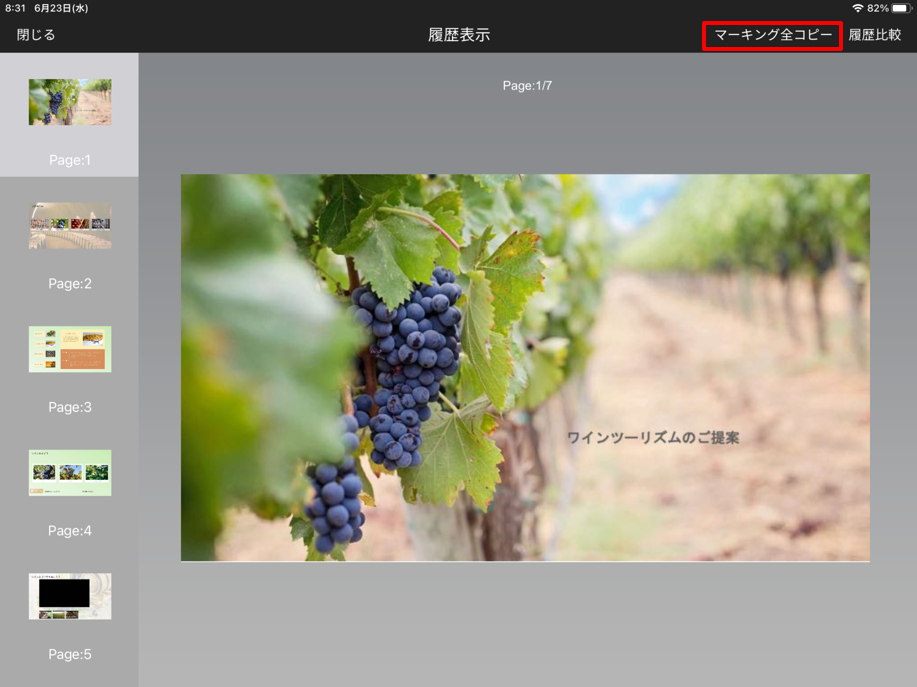This screenshot has height=687, width=917.
Task: Select the Page 5 thumbnail with black box
Action: [70, 596]
